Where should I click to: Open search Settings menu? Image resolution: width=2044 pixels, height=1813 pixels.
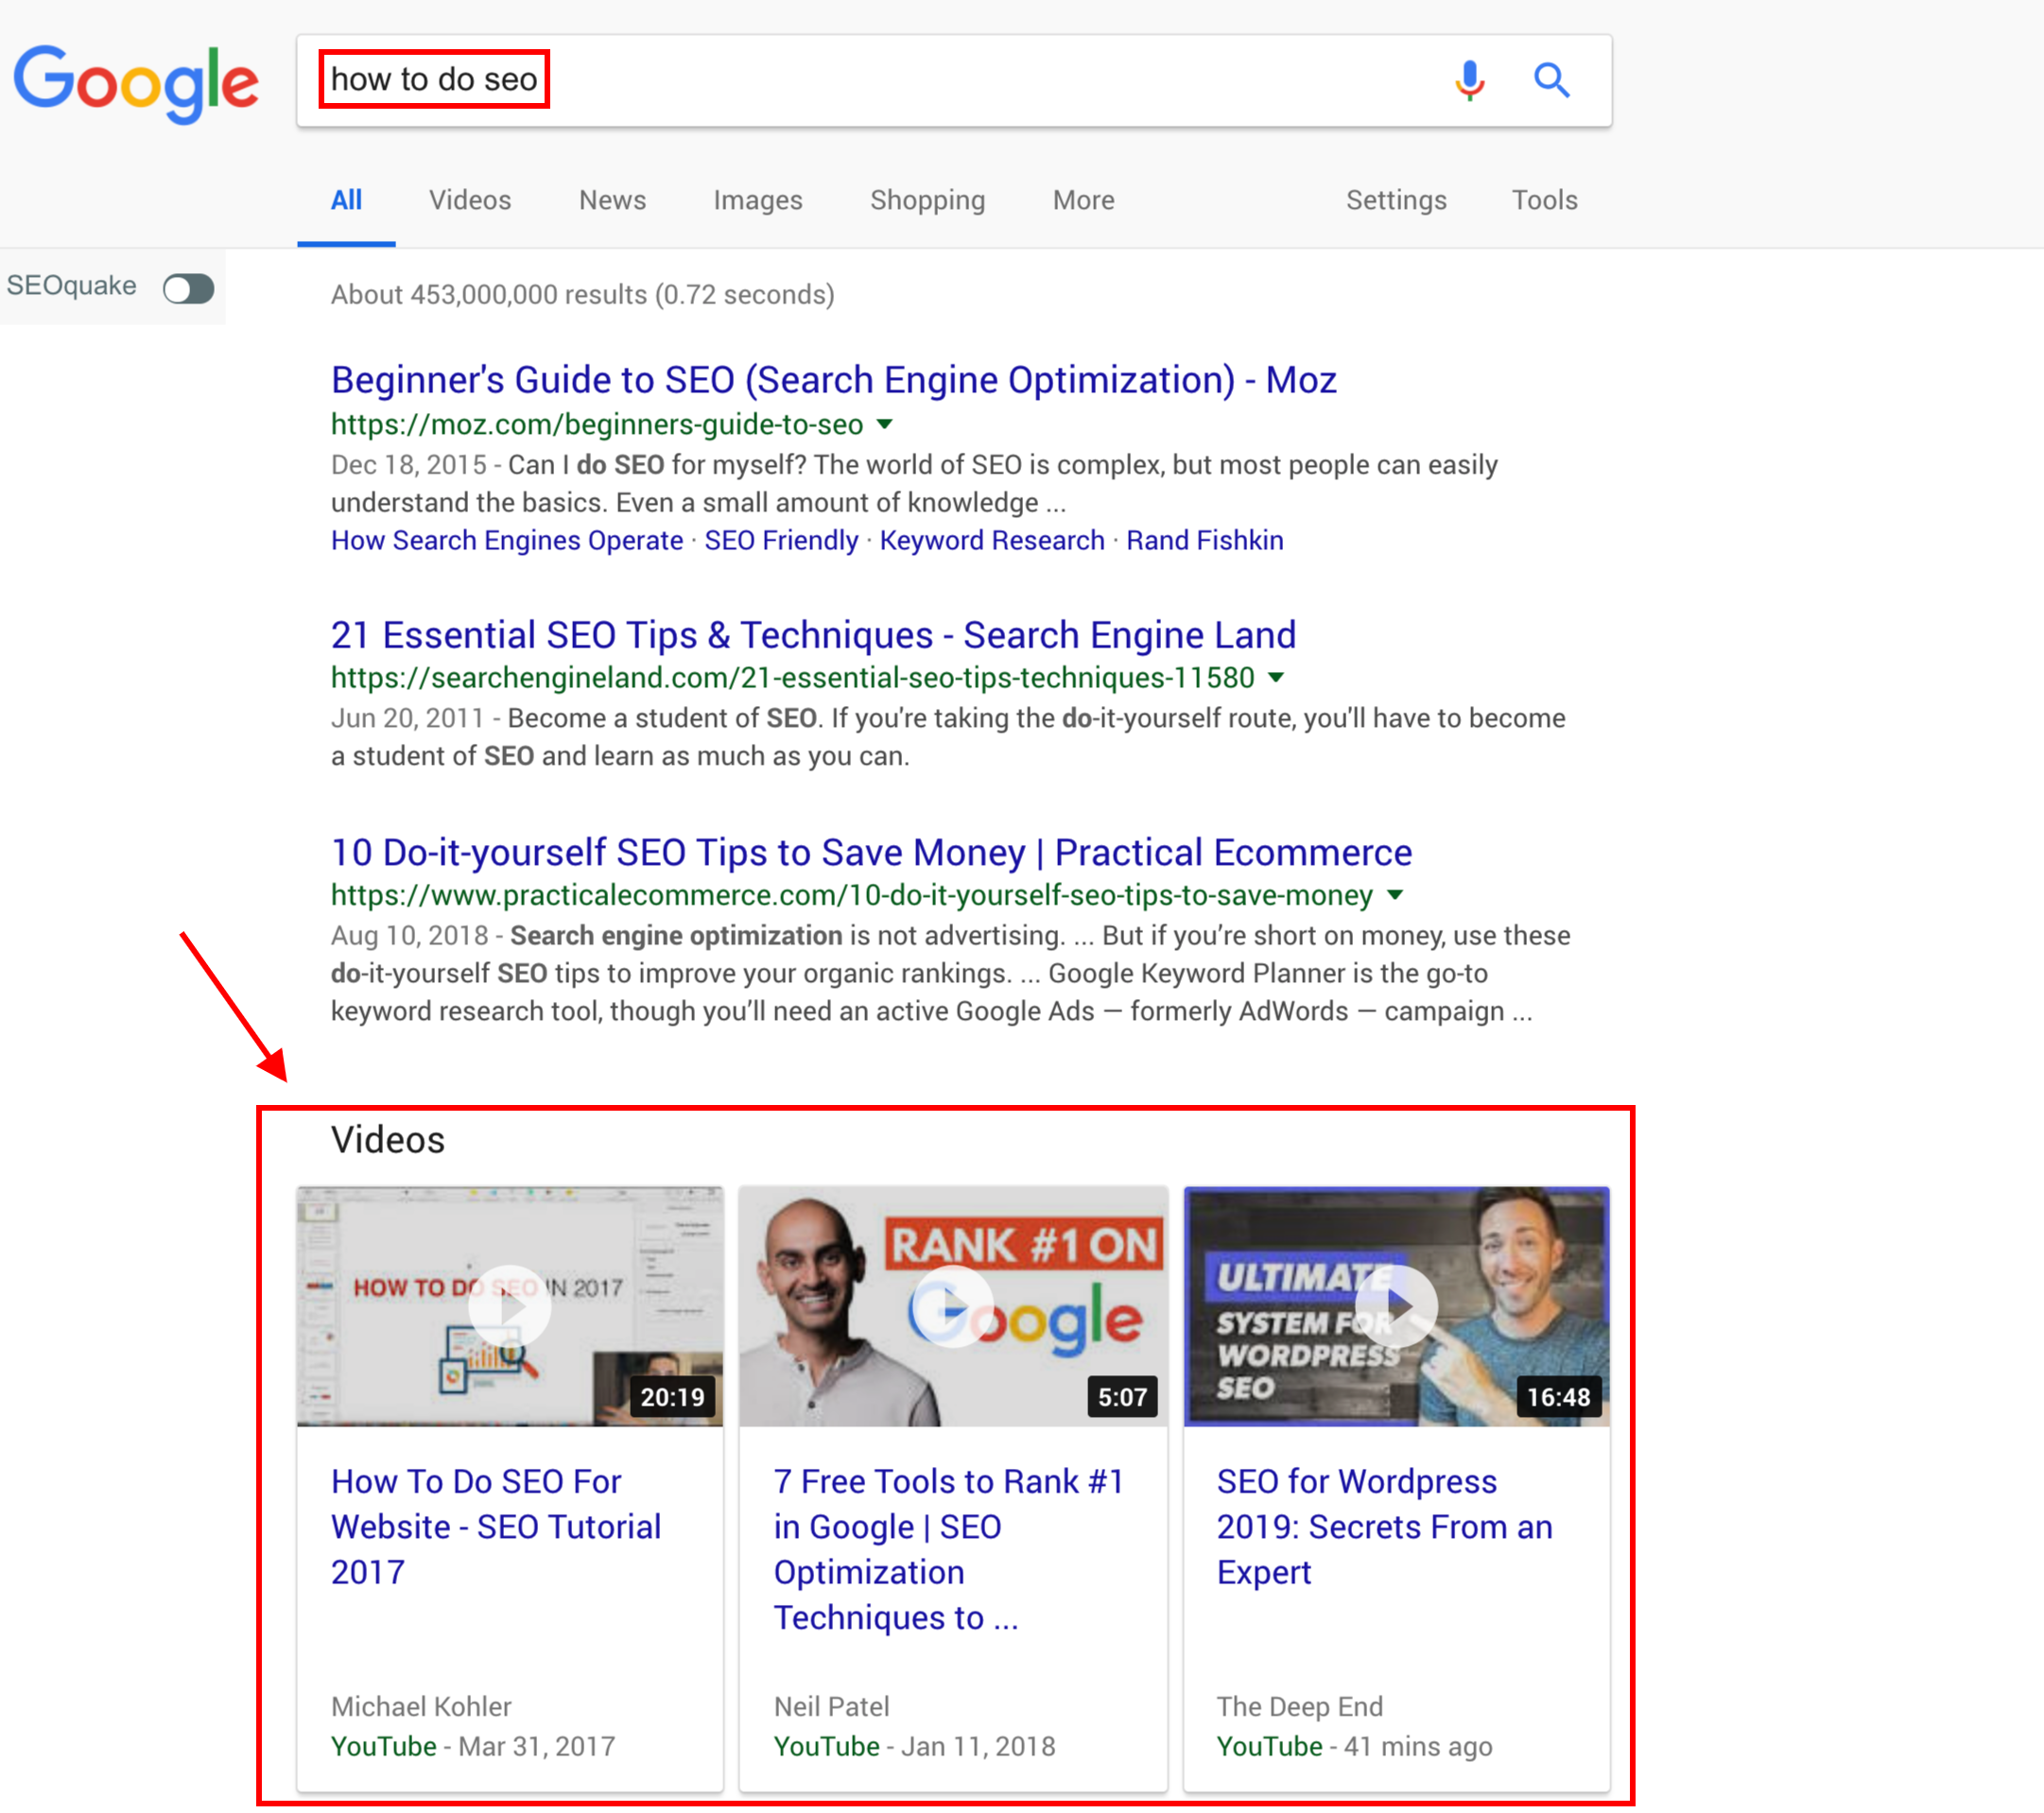(1396, 200)
